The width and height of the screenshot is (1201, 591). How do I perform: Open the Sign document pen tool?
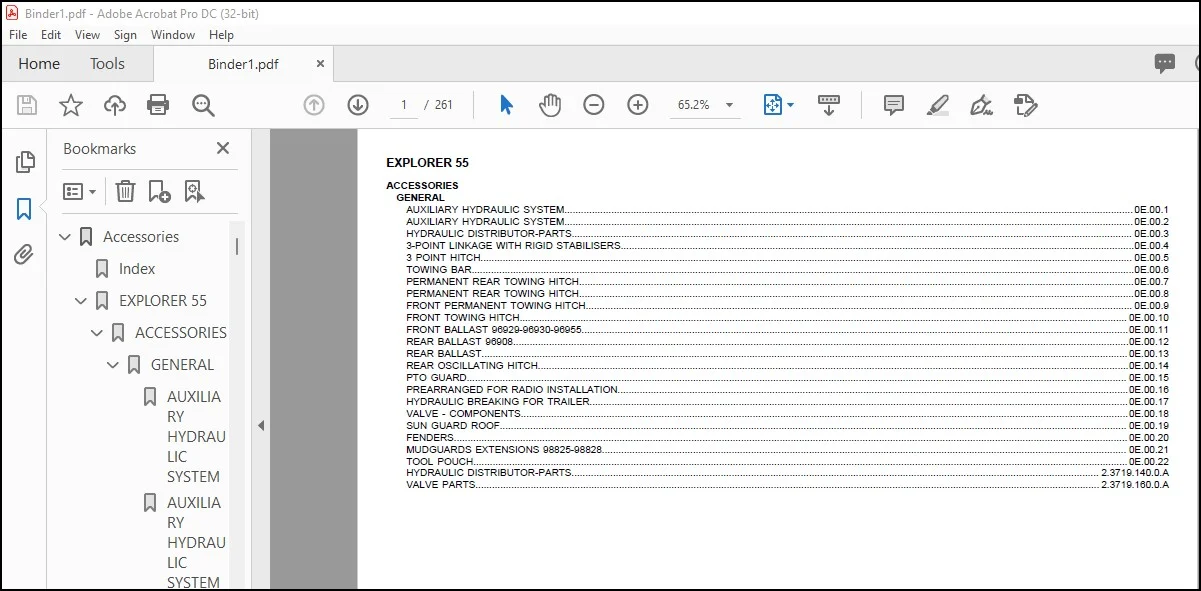coord(981,105)
